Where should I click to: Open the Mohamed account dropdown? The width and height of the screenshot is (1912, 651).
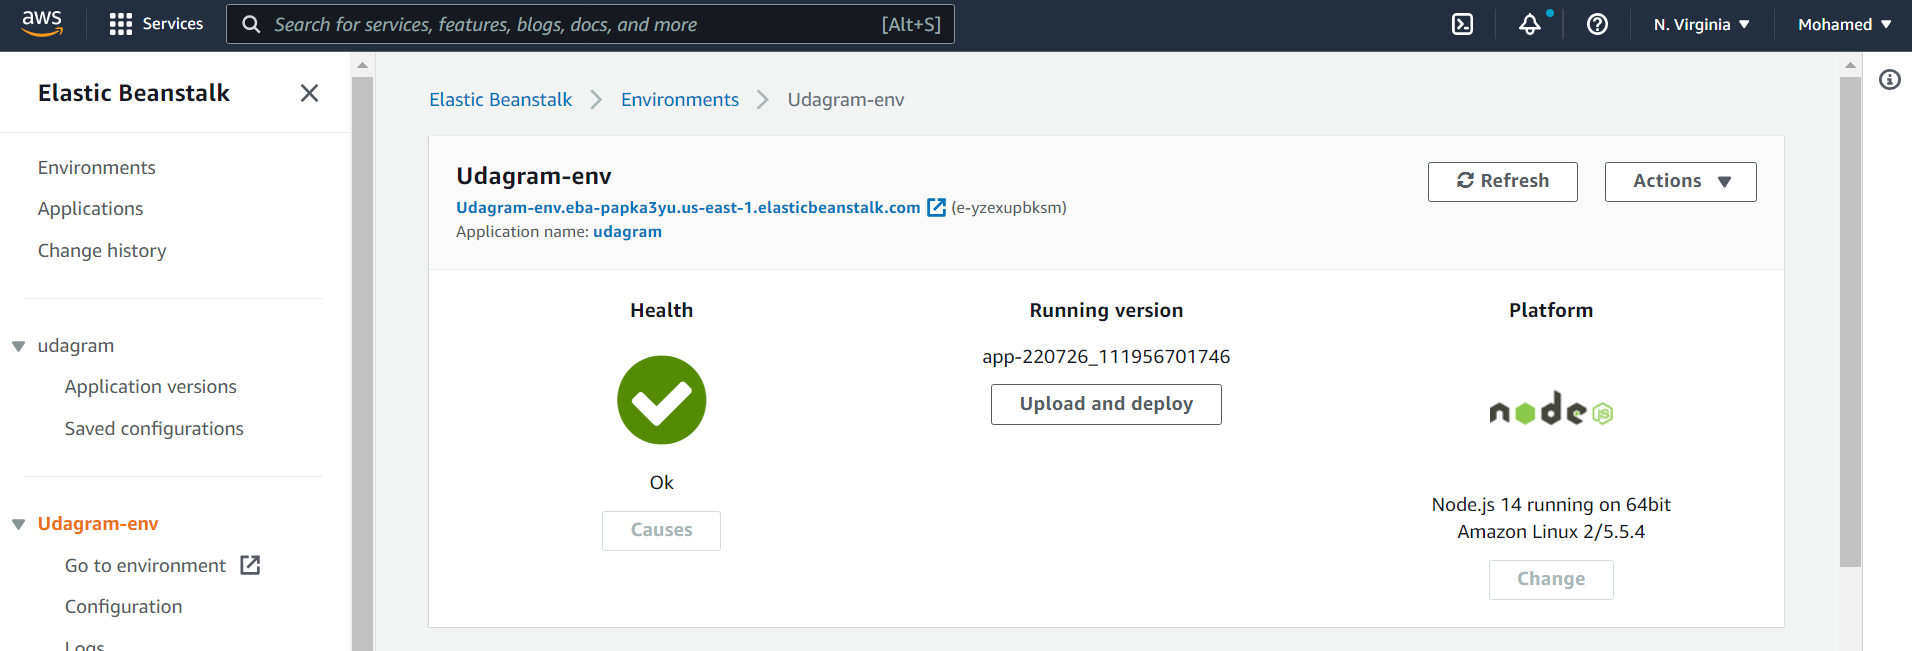coord(1844,24)
